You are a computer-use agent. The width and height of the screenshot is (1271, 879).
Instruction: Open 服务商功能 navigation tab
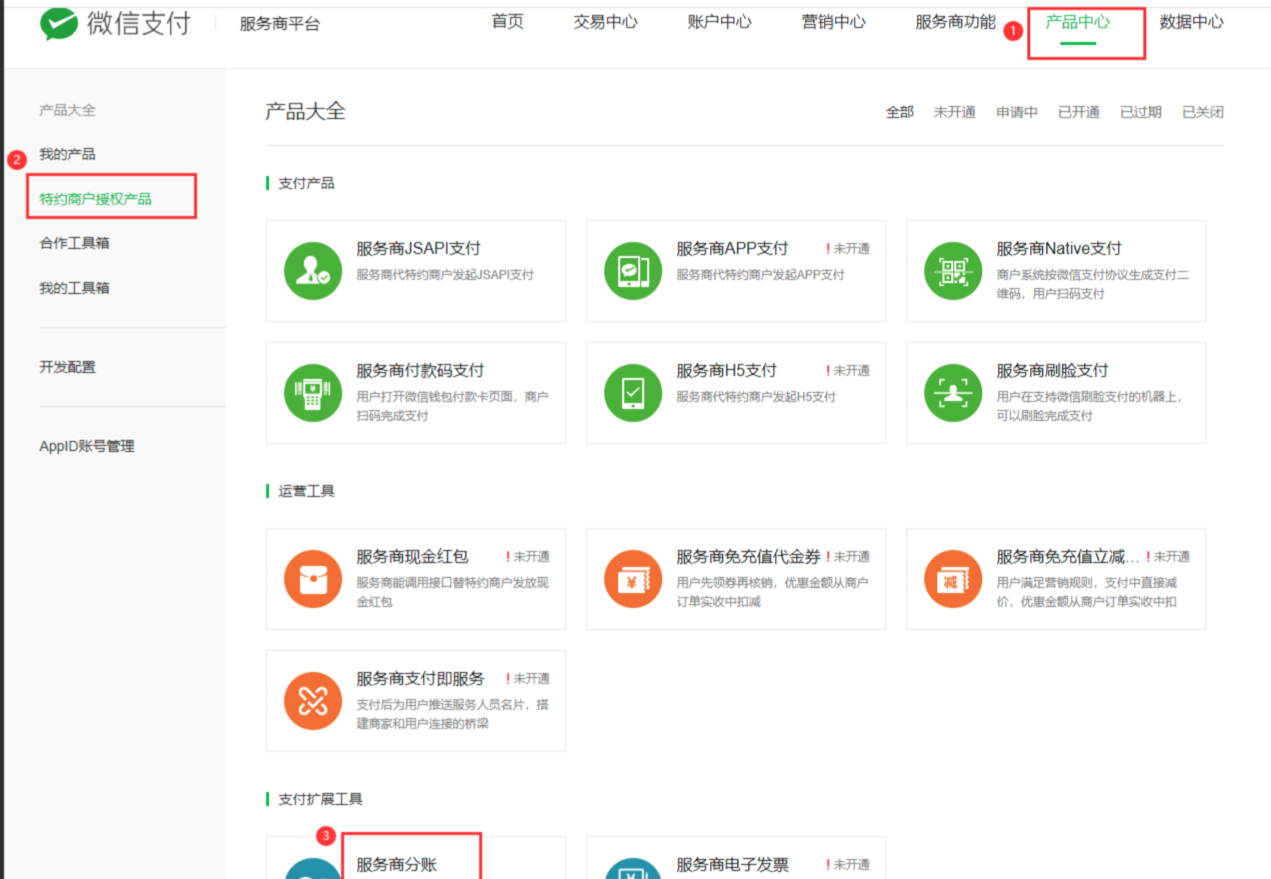955,22
